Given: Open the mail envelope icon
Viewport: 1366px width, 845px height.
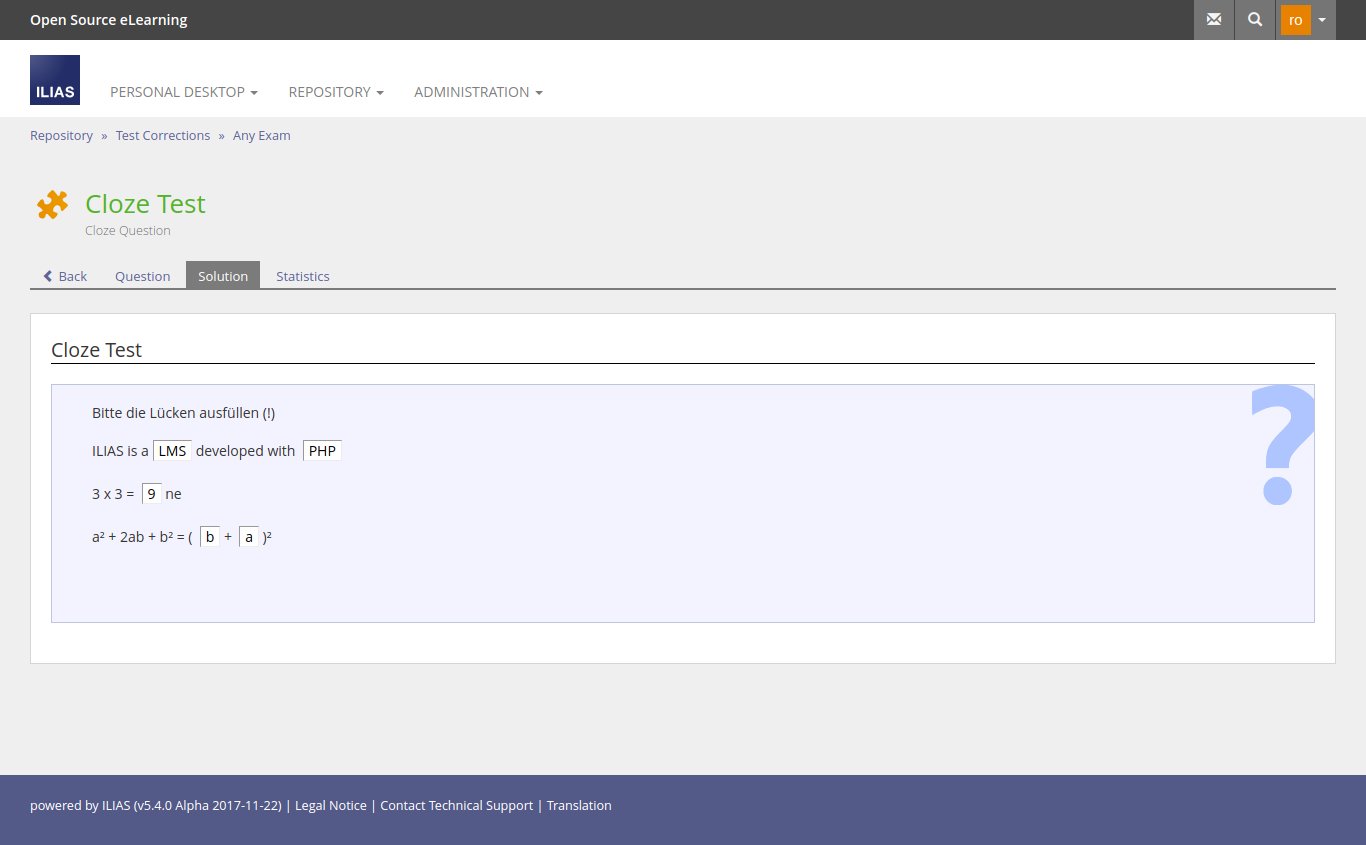Looking at the screenshot, I should point(1214,20).
